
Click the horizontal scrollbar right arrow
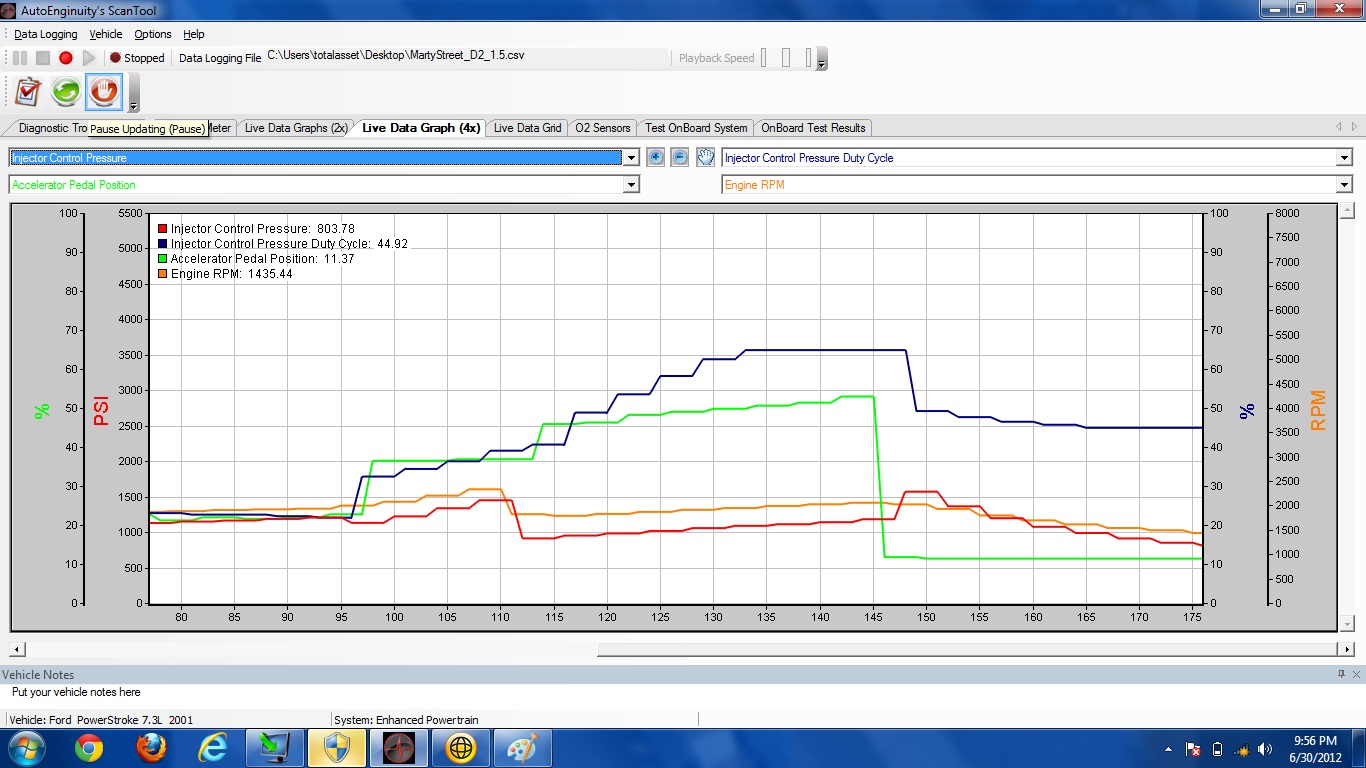click(x=1347, y=649)
